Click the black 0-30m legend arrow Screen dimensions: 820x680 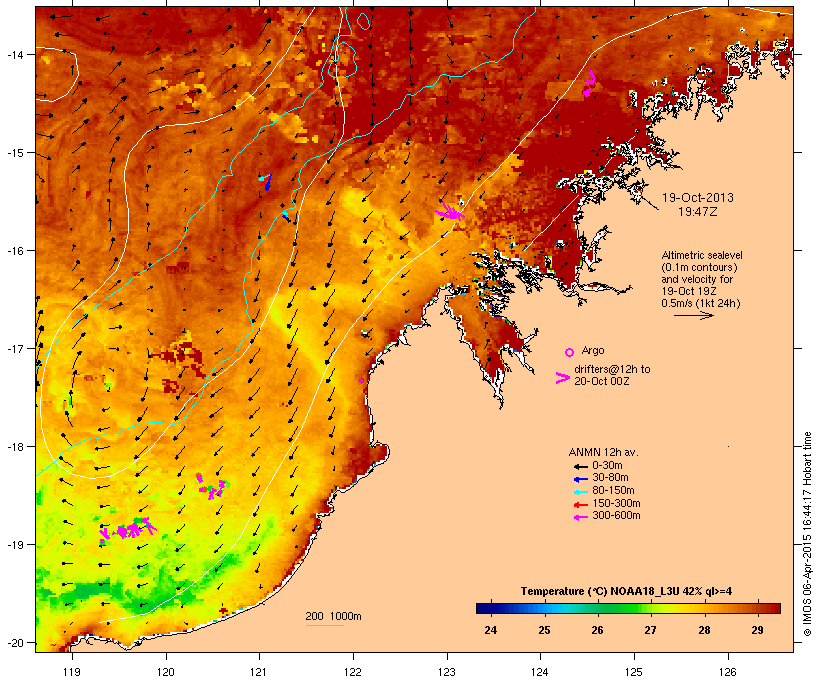pyautogui.click(x=580, y=466)
